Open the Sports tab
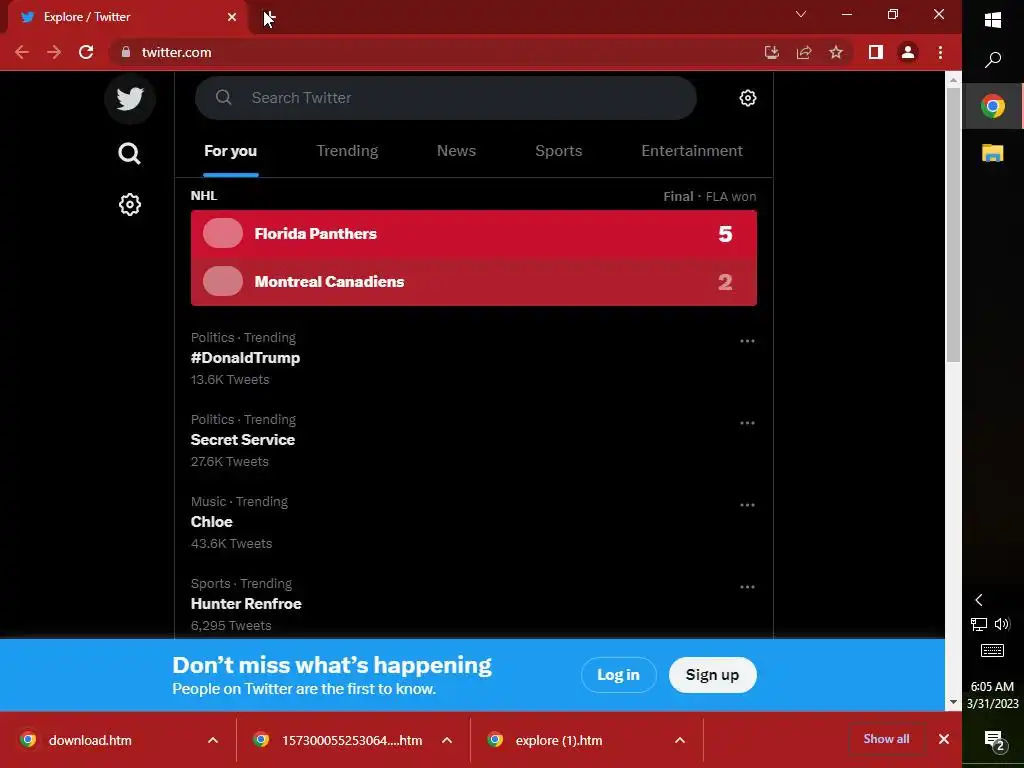 click(x=558, y=151)
